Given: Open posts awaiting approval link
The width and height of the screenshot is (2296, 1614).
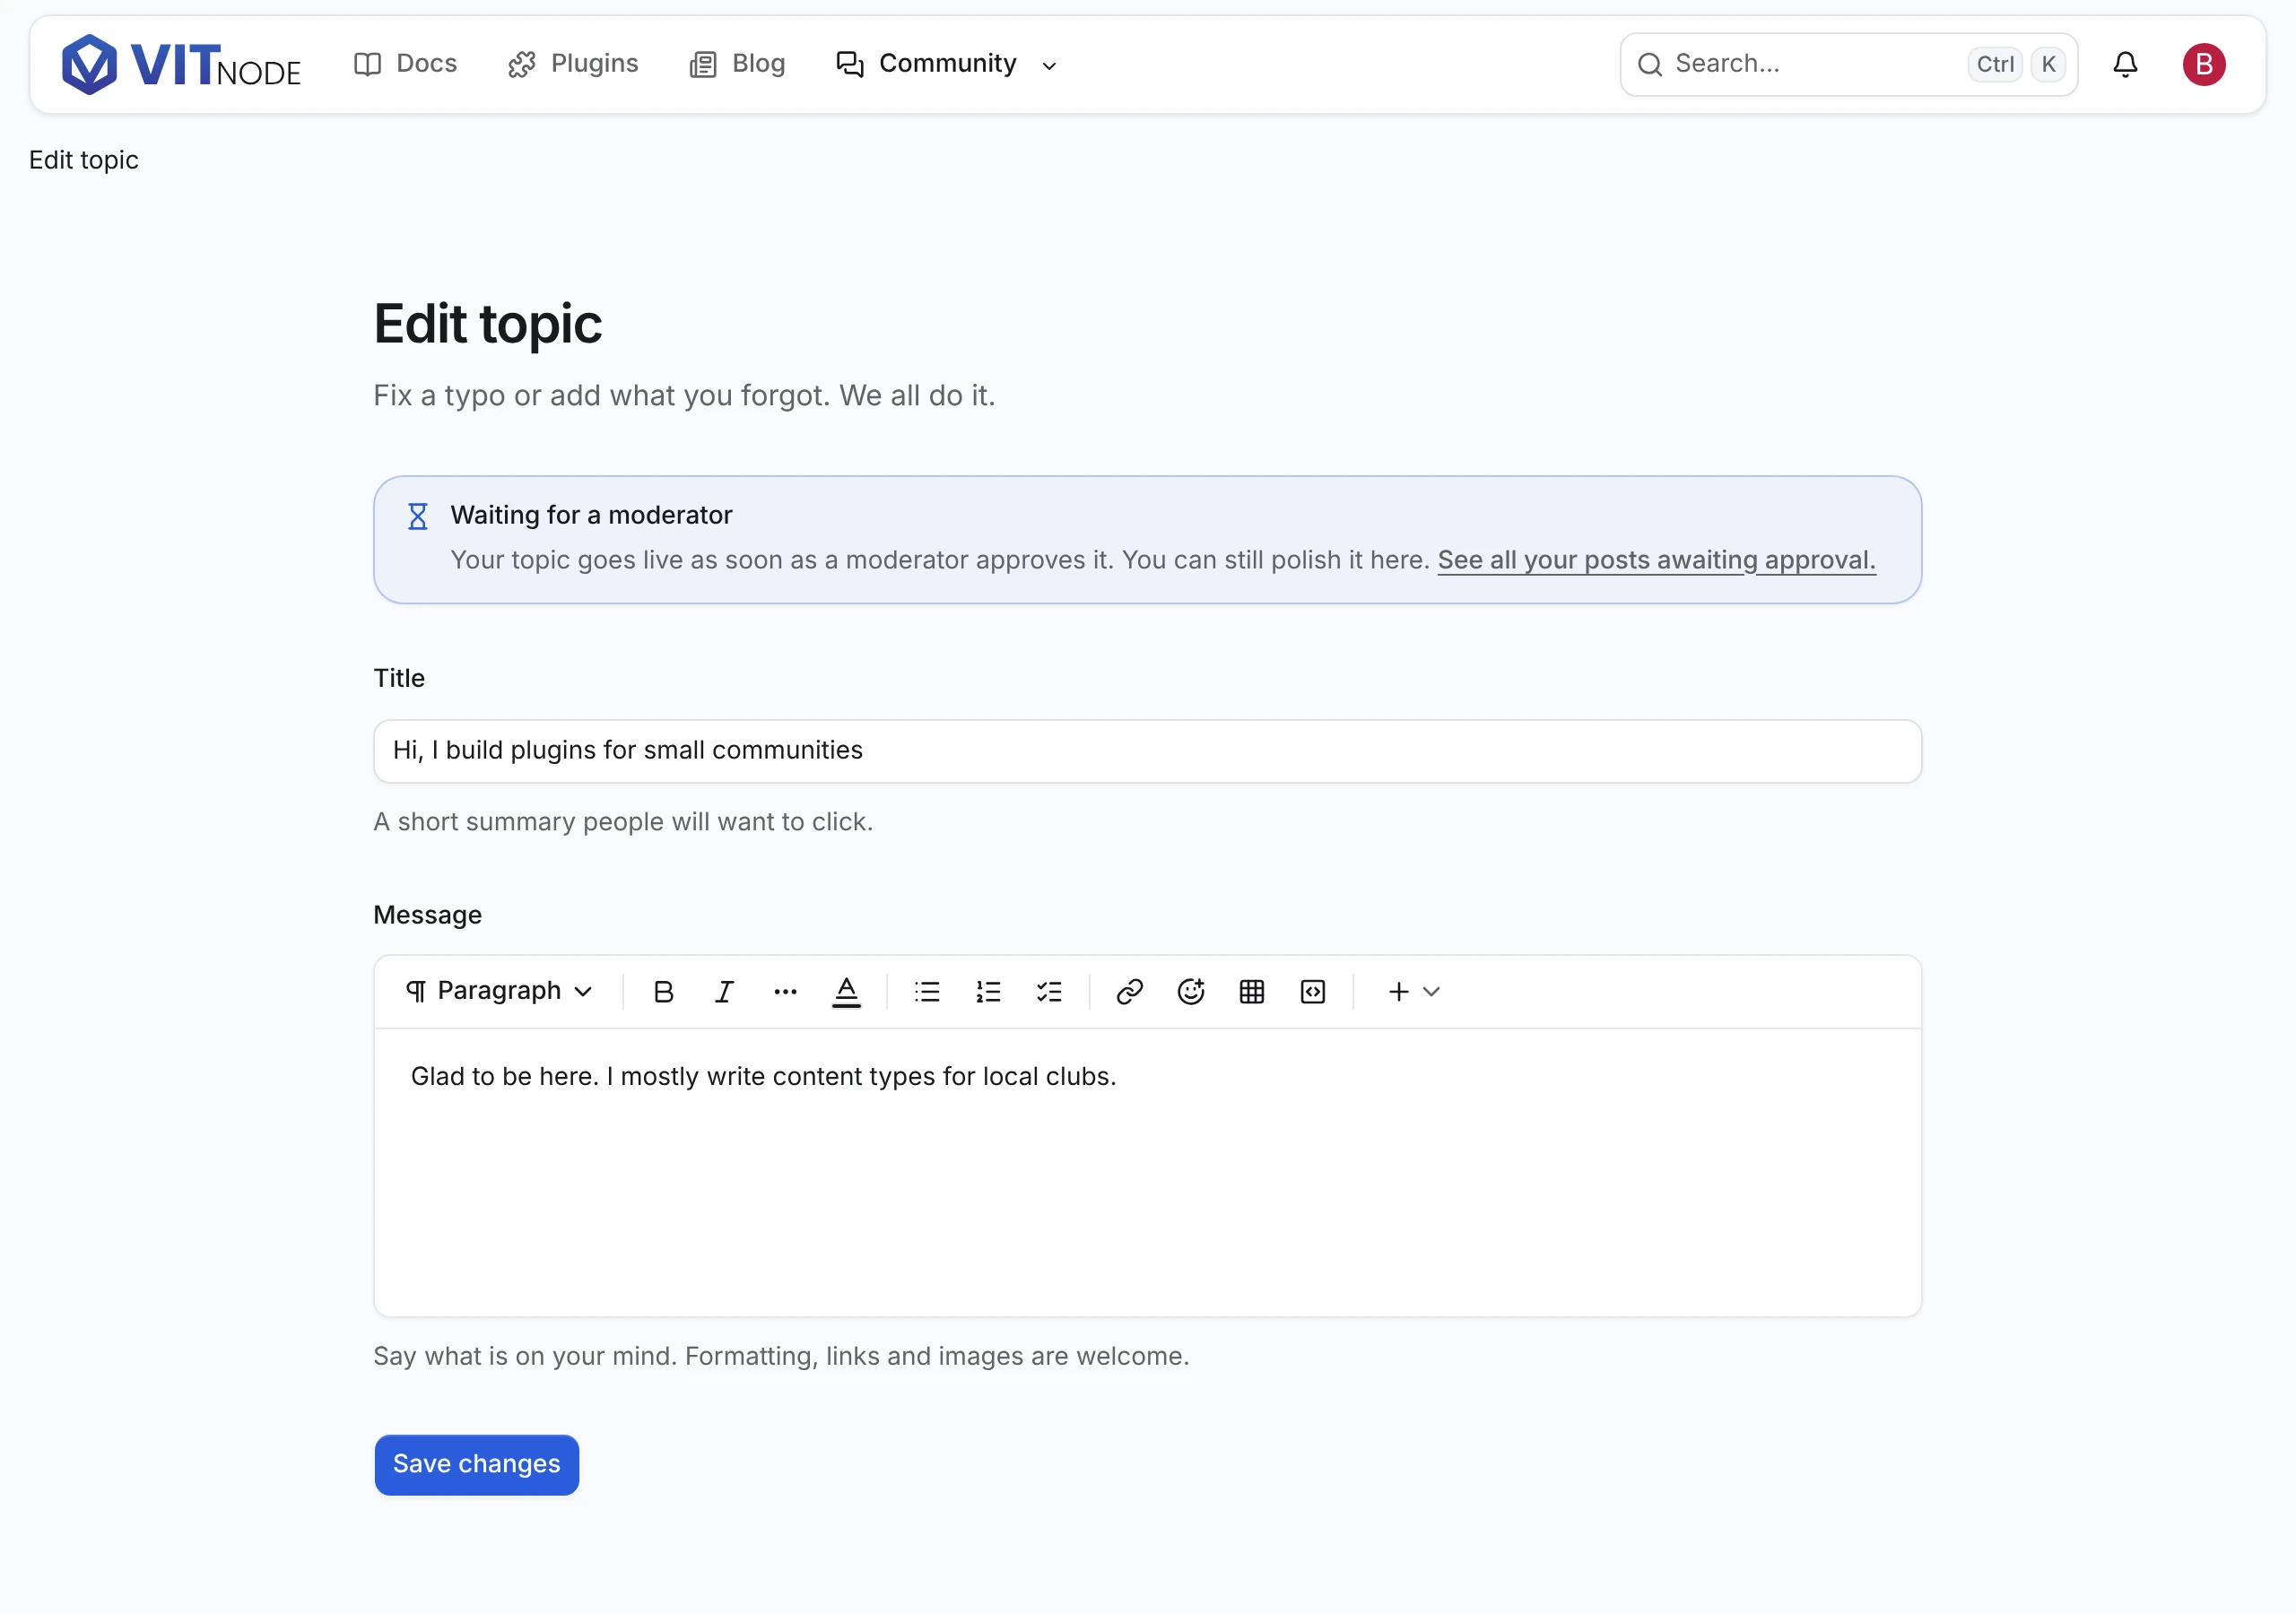Looking at the screenshot, I should click(x=1656, y=560).
